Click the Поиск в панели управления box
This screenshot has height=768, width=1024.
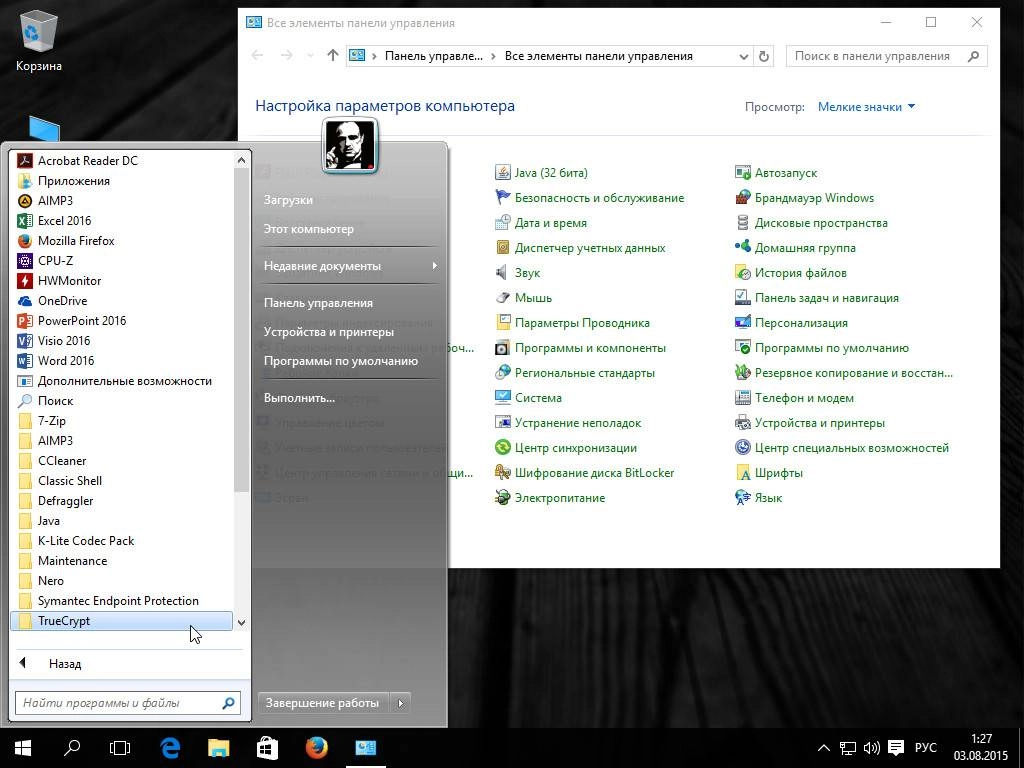tap(886, 57)
